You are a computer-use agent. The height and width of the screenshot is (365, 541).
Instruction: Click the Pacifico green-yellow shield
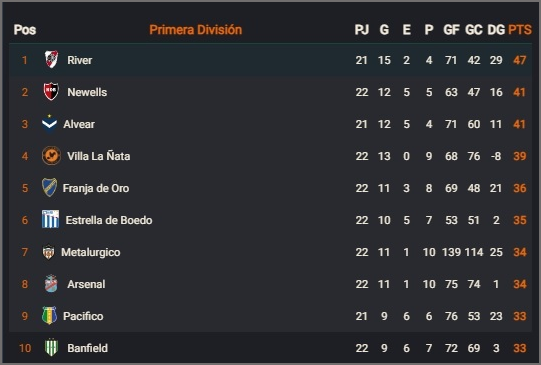pos(49,316)
